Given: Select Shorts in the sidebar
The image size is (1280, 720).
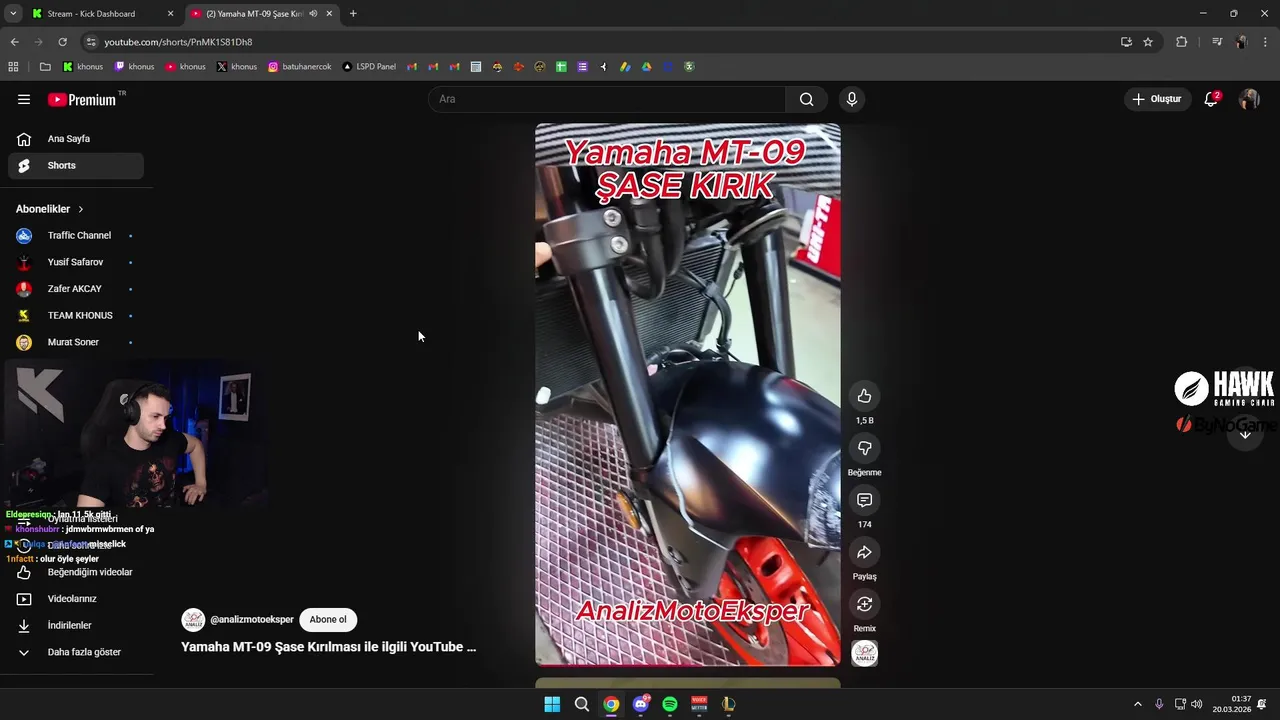Looking at the screenshot, I should coord(76,165).
